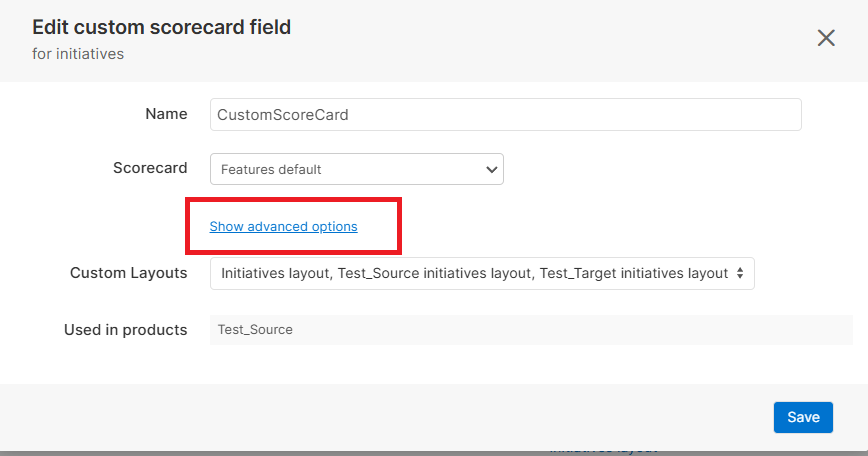
Task: Click the Show advanced options link
Action: click(283, 227)
